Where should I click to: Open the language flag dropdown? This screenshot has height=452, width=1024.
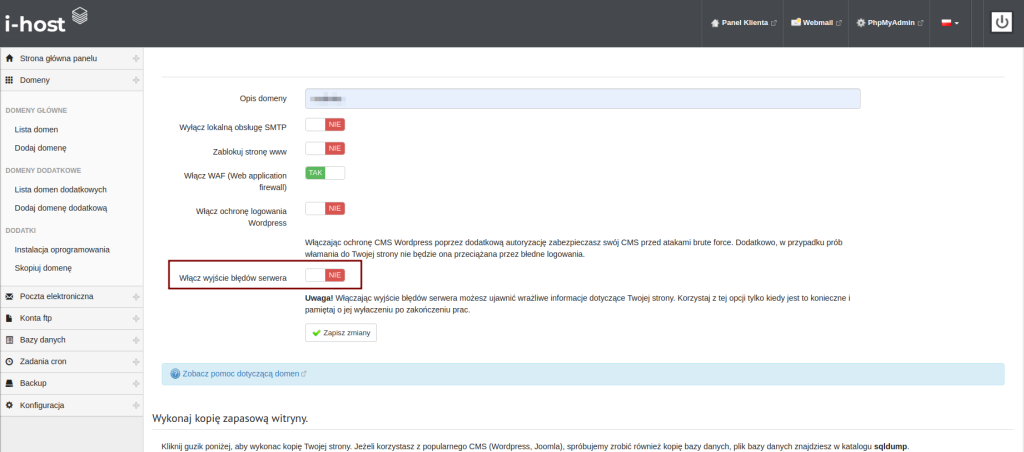949,22
